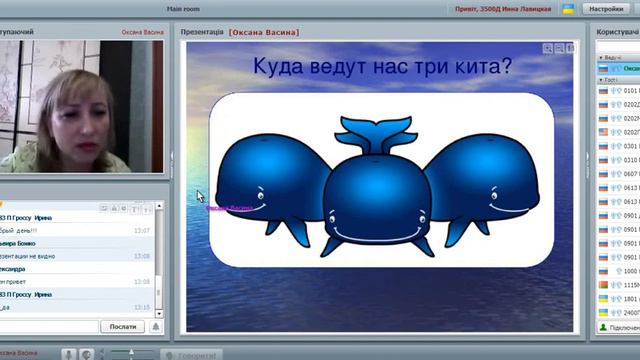Click chat timestamp 13:08 beside 'привет'
Viewport: 640px width, 360px height.
(142, 282)
